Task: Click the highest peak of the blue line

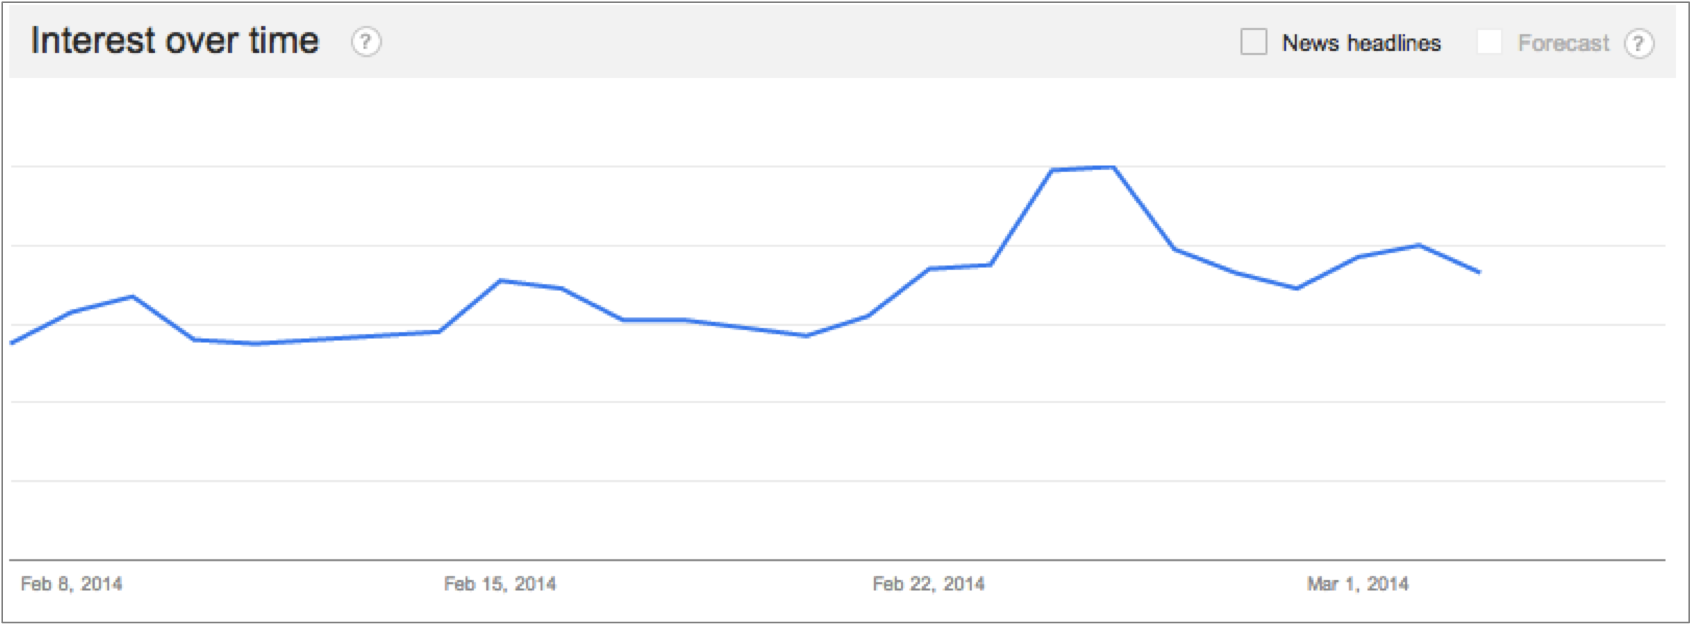Action: [1113, 167]
